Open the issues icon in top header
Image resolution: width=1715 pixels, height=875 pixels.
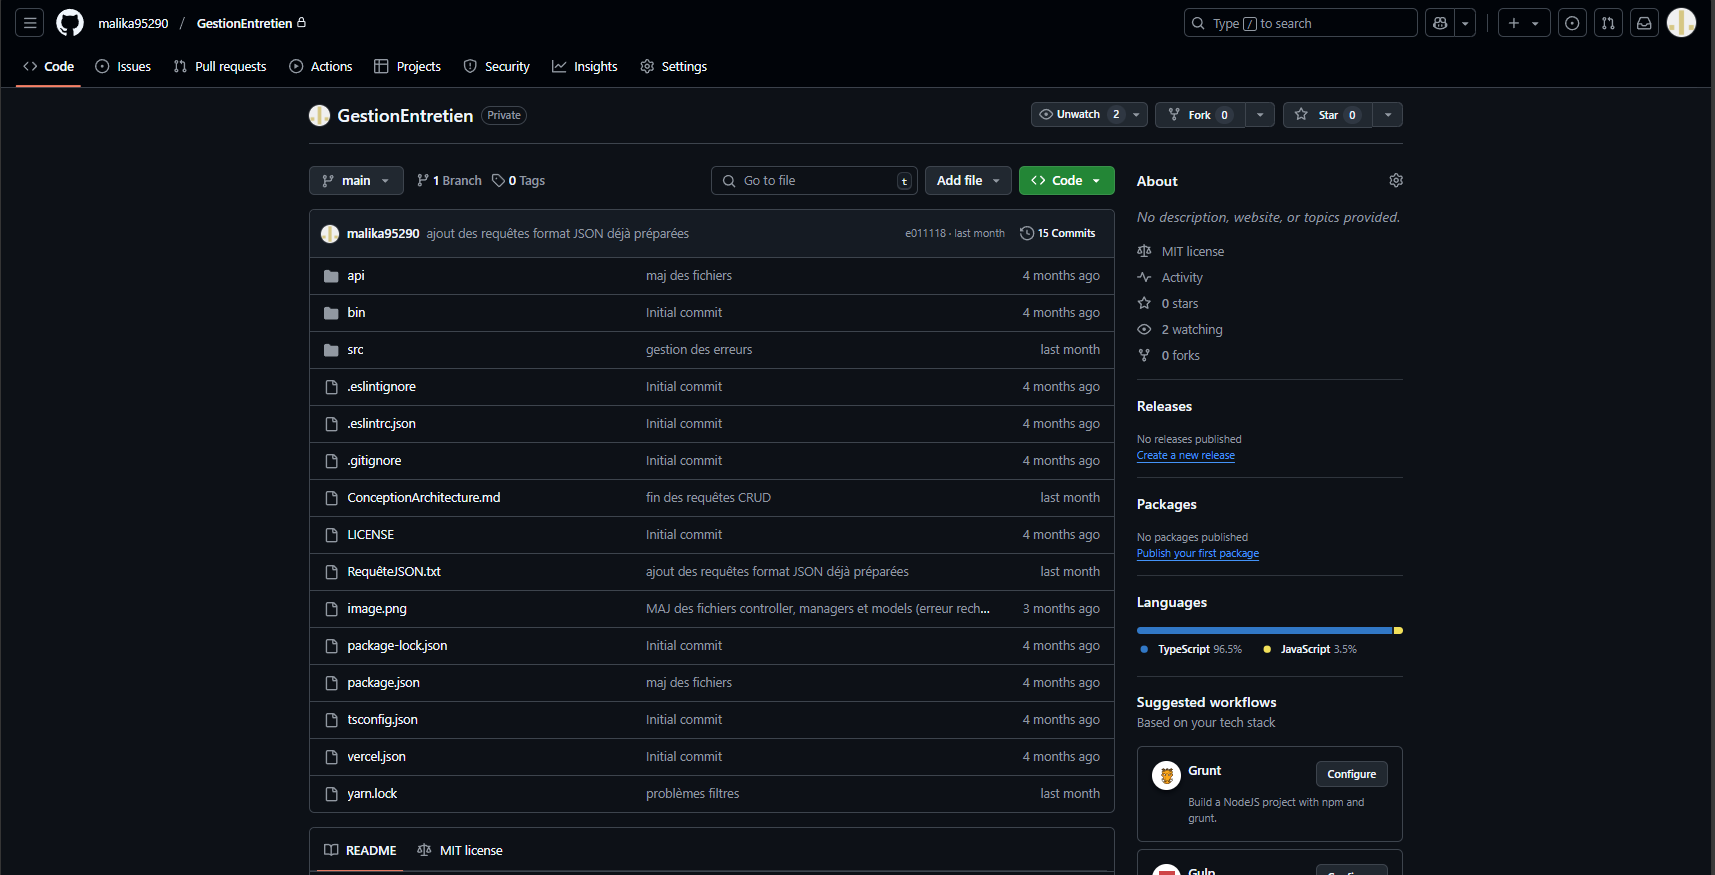(x=1572, y=23)
